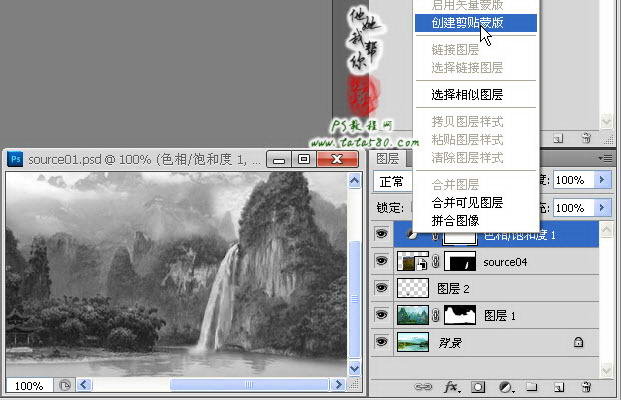
Task: Click the horizontal scrollbar left arrow
Action: point(84,385)
